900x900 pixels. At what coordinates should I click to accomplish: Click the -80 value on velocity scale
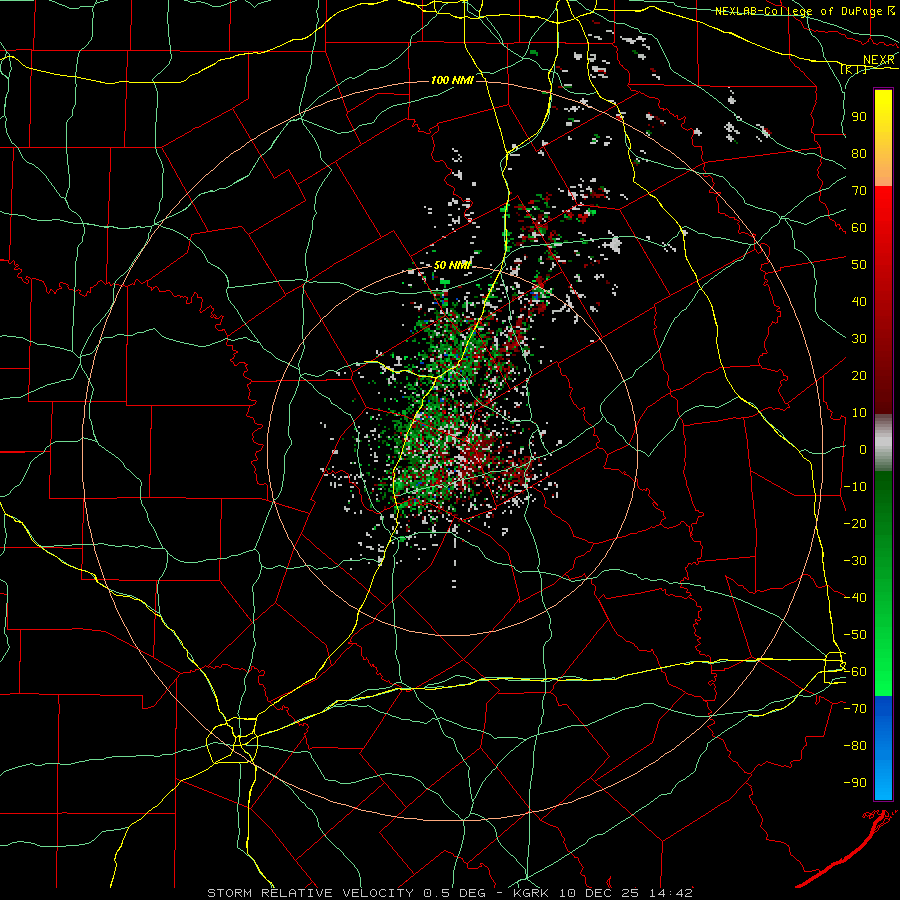click(x=855, y=746)
